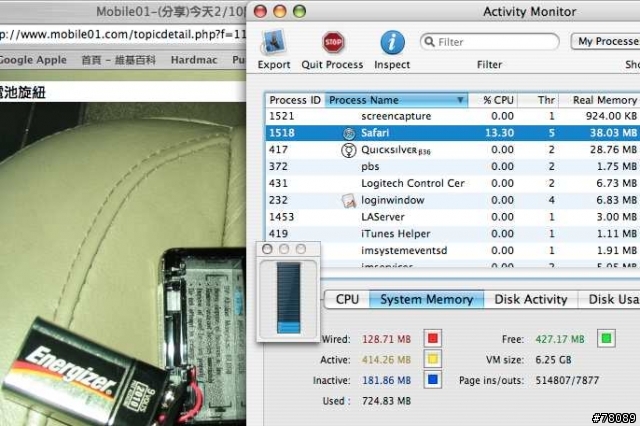Viewport: 640px width, 426px height.
Task: Select the Quicksilver process row
Action: 453,150
